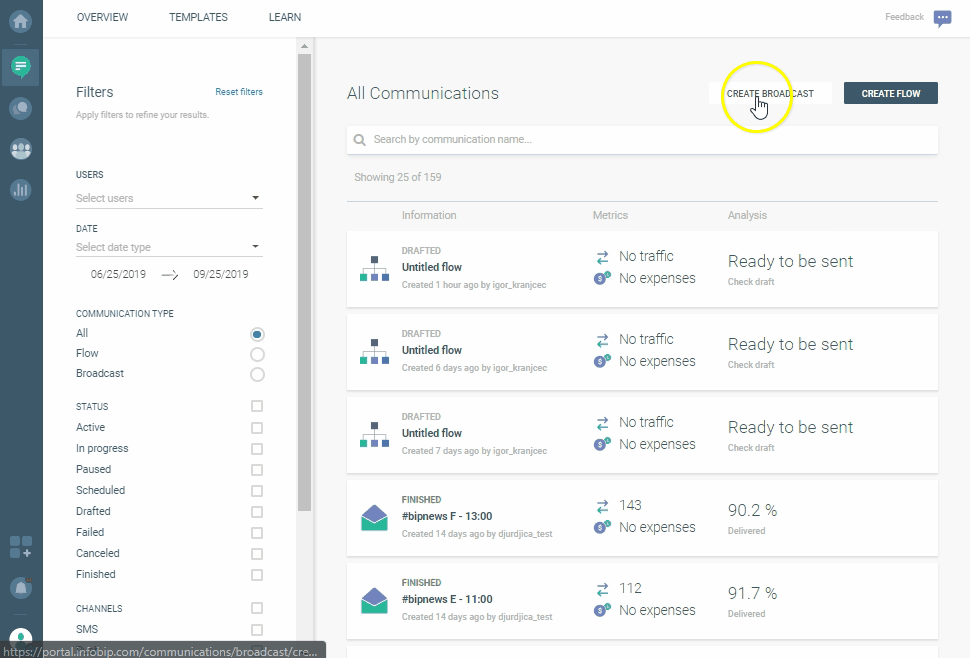Open the Conversations icon in sidebar

20,108
